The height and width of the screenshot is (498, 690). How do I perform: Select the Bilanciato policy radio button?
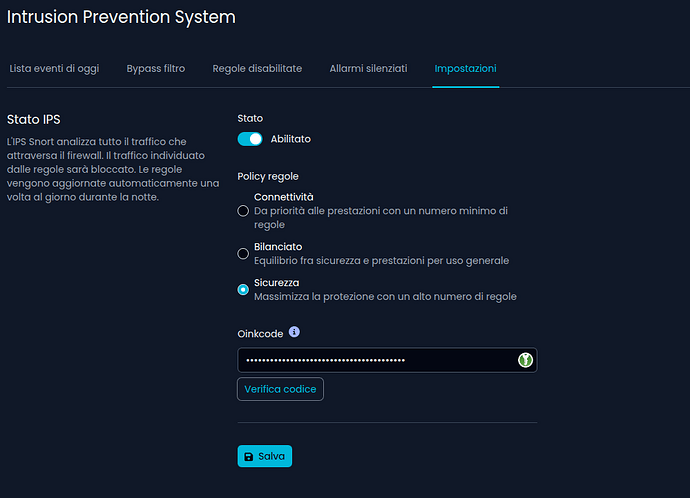(x=243, y=254)
